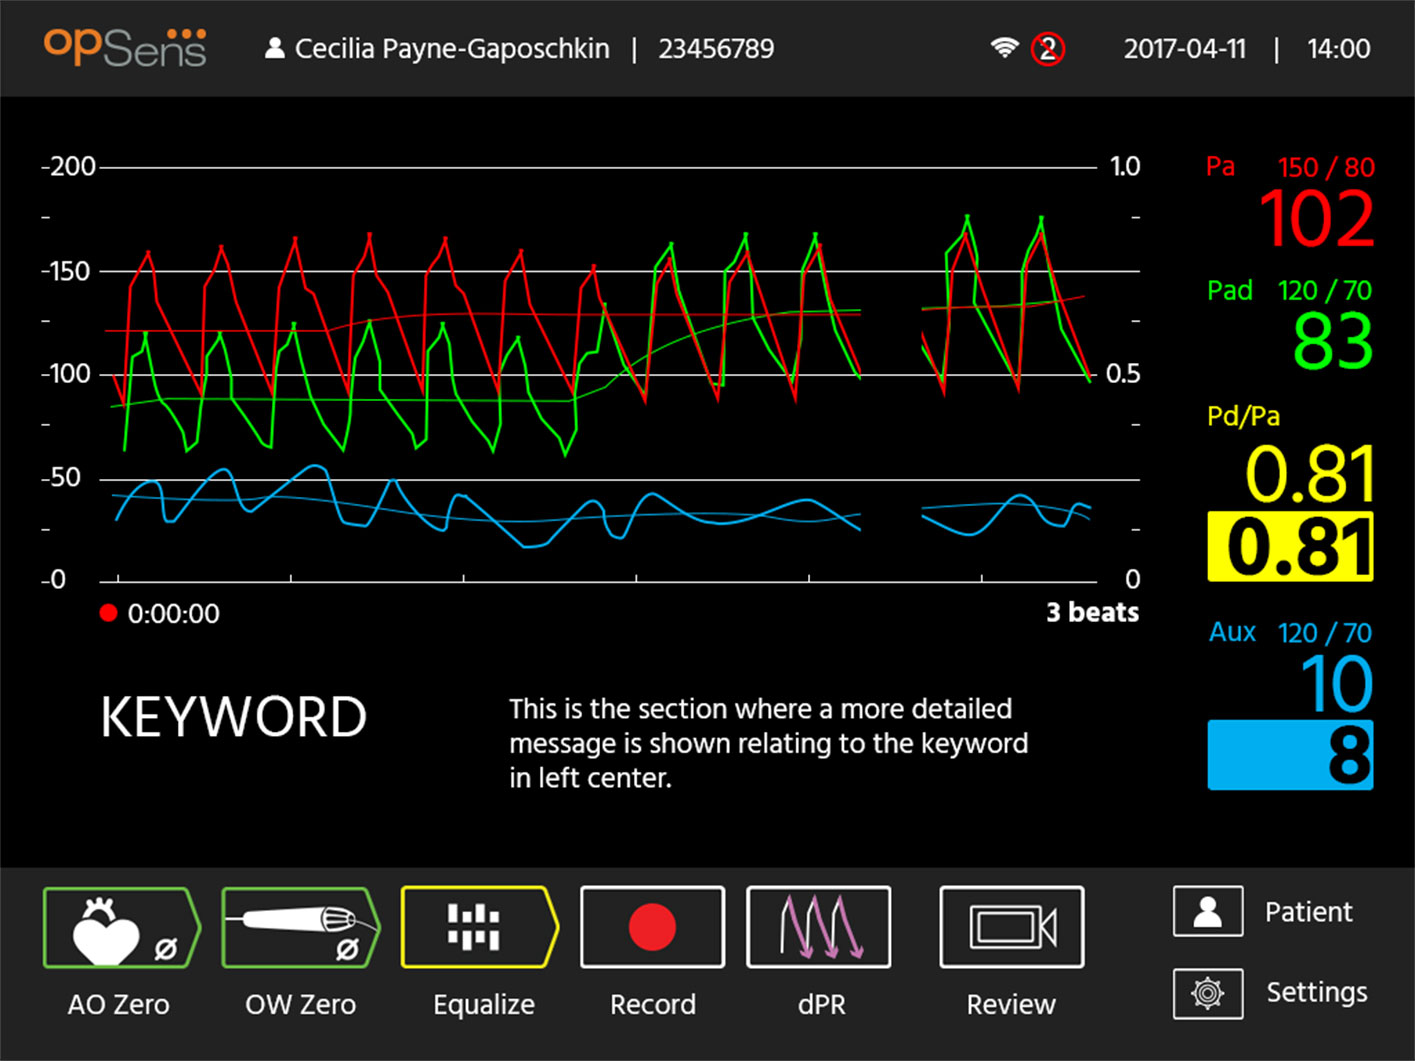The width and height of the screenshot is (1415, 1061).
Task: Click the time 14:00
Action: pos(1339,49)
